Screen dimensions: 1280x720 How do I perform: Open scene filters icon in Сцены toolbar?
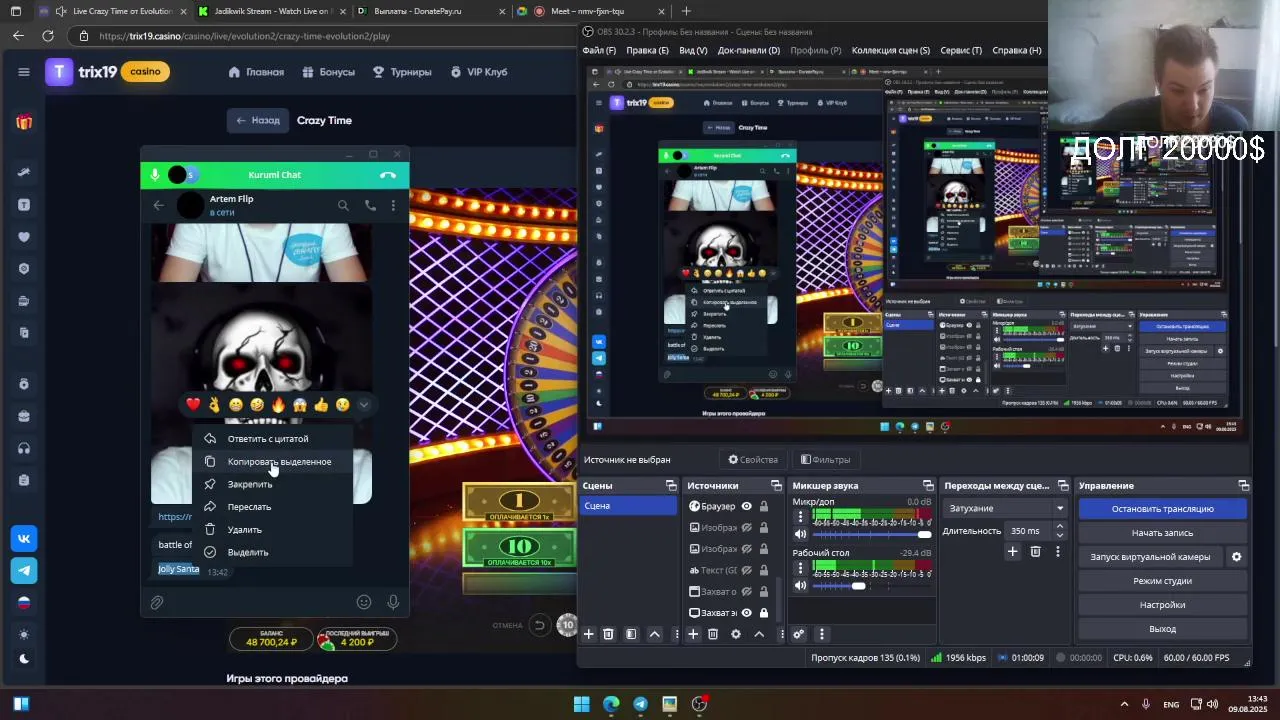coord(631,634)
